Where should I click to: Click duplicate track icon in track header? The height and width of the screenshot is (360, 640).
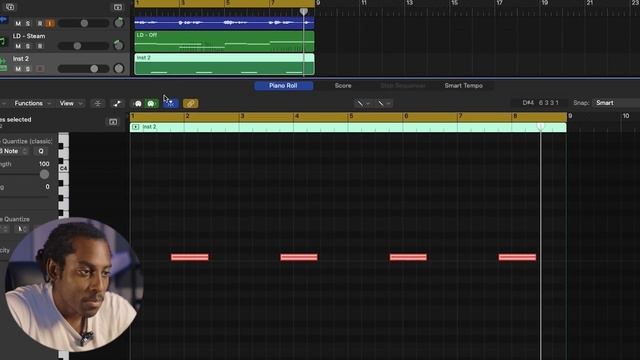tap(10, 7)
